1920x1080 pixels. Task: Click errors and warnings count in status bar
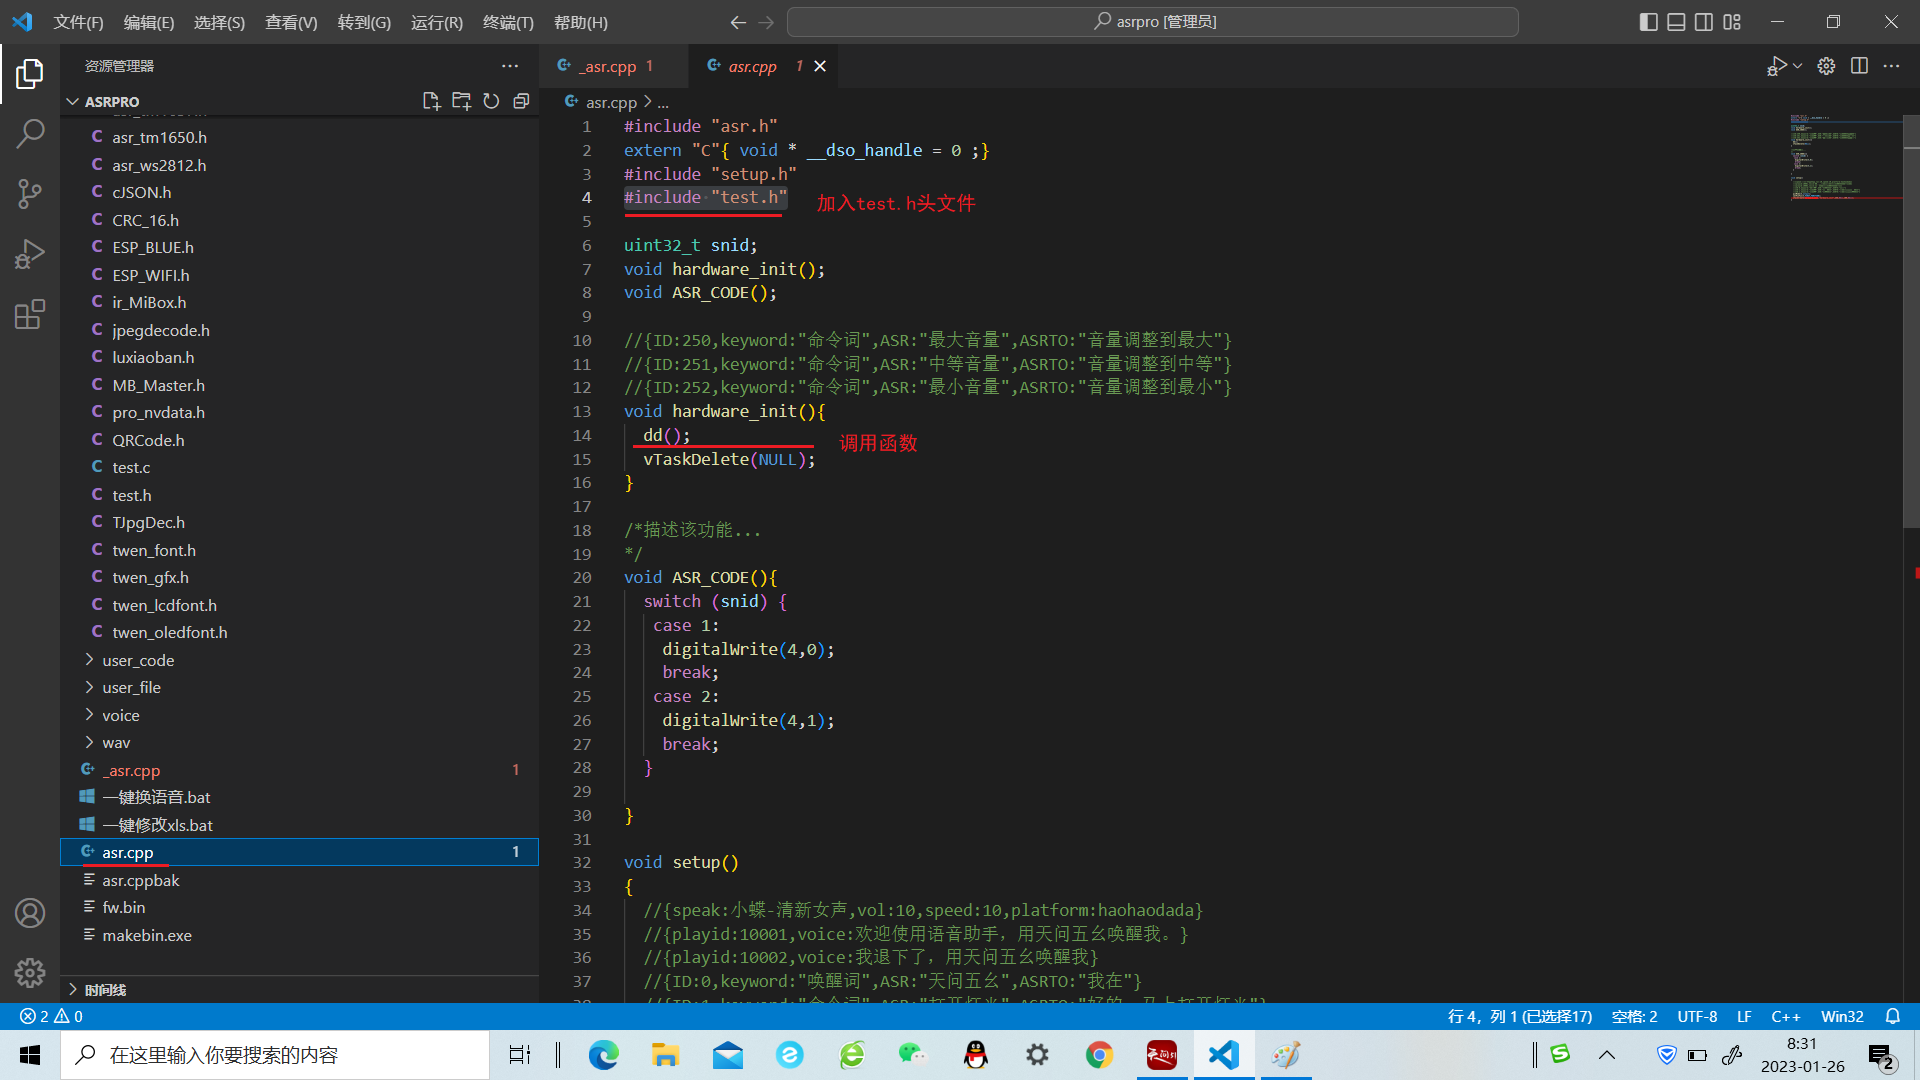pos(52,1016)
